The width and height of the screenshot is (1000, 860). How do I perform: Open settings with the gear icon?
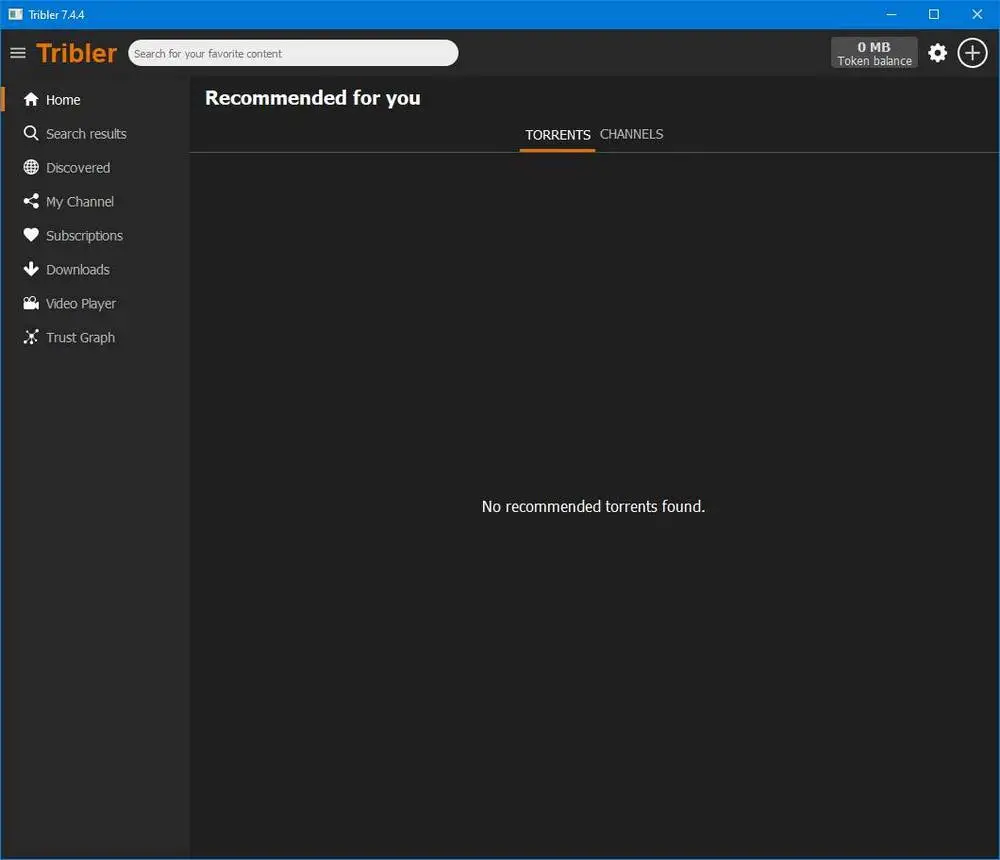coord(937,53)
